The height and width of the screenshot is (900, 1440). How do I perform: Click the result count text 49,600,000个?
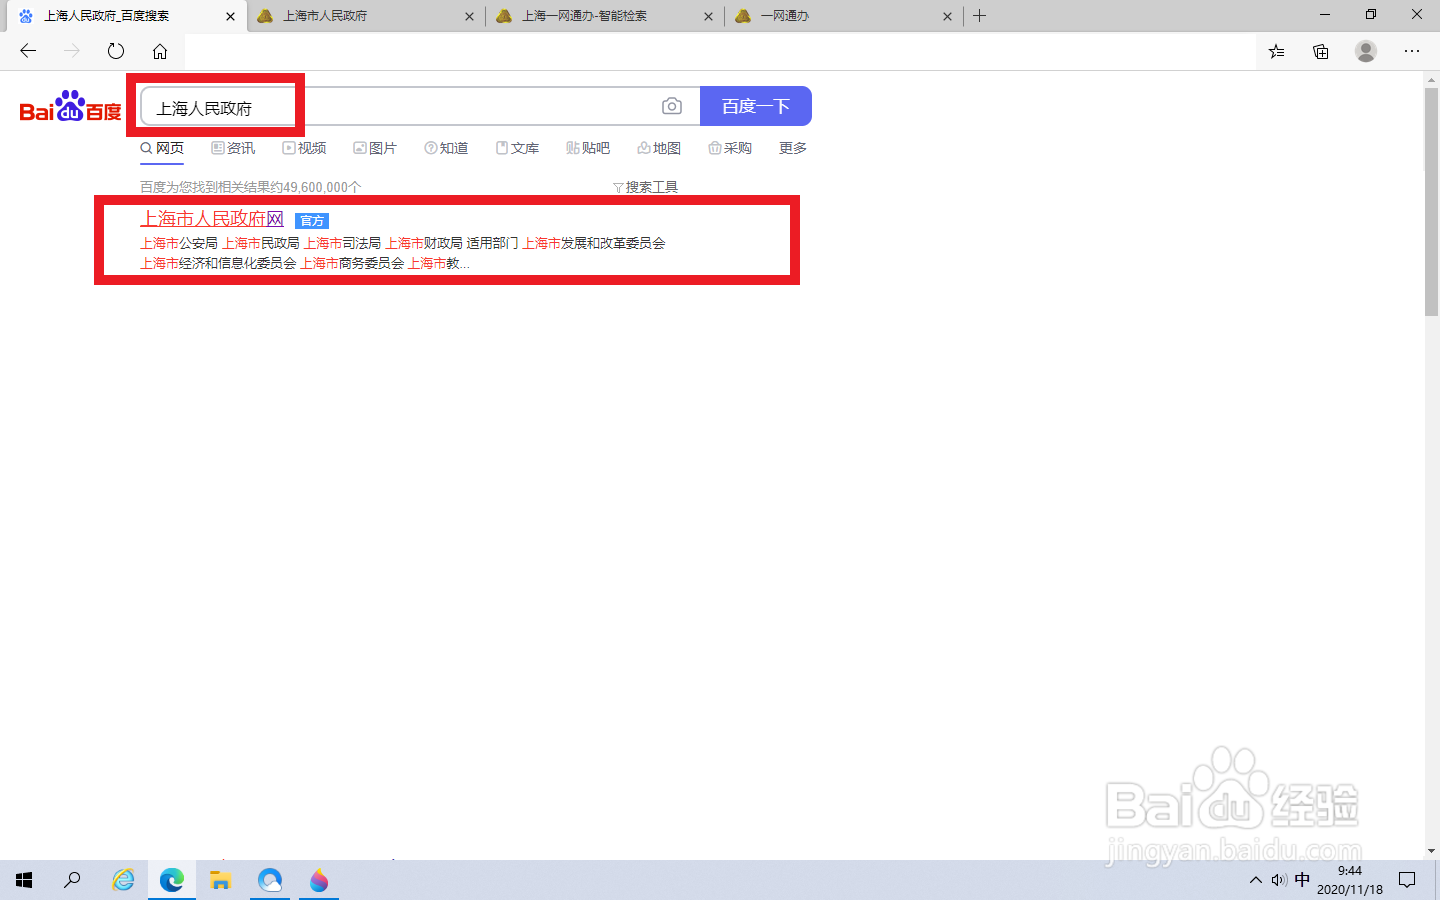click(x=322, y=187)
